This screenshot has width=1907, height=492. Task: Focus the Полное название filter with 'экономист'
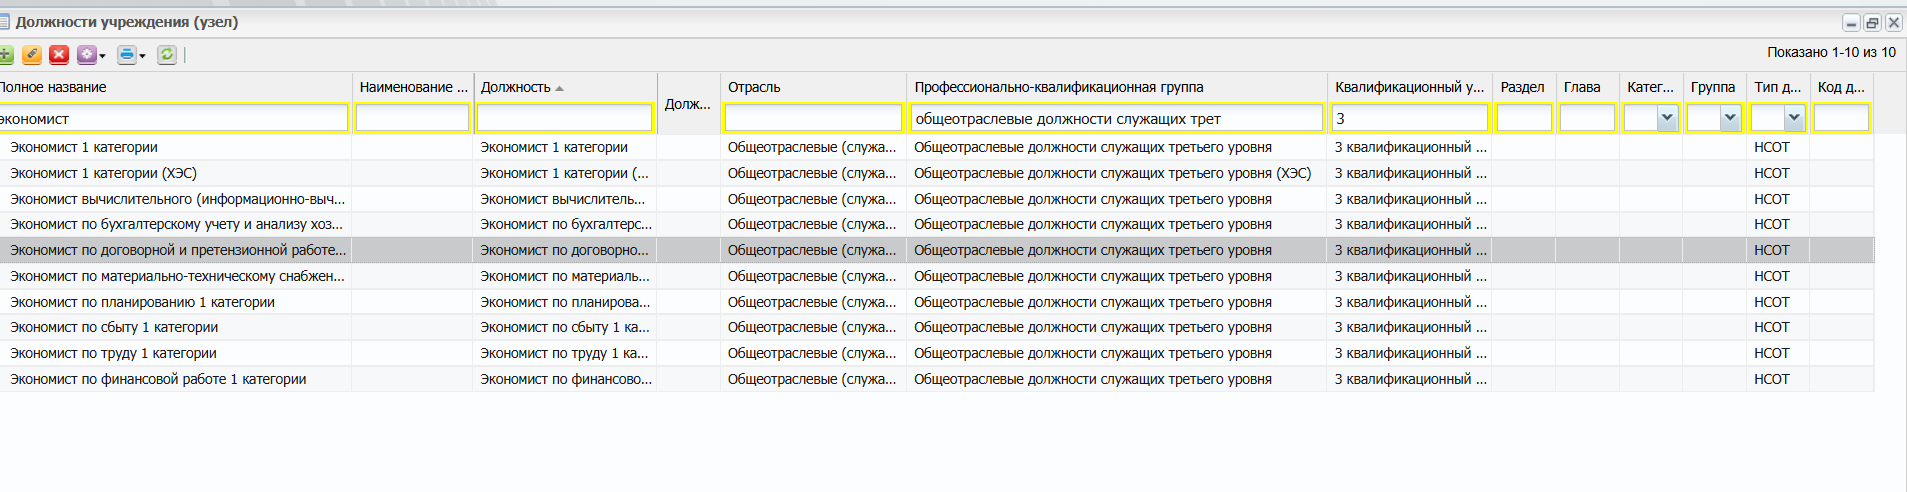point(173,118)
